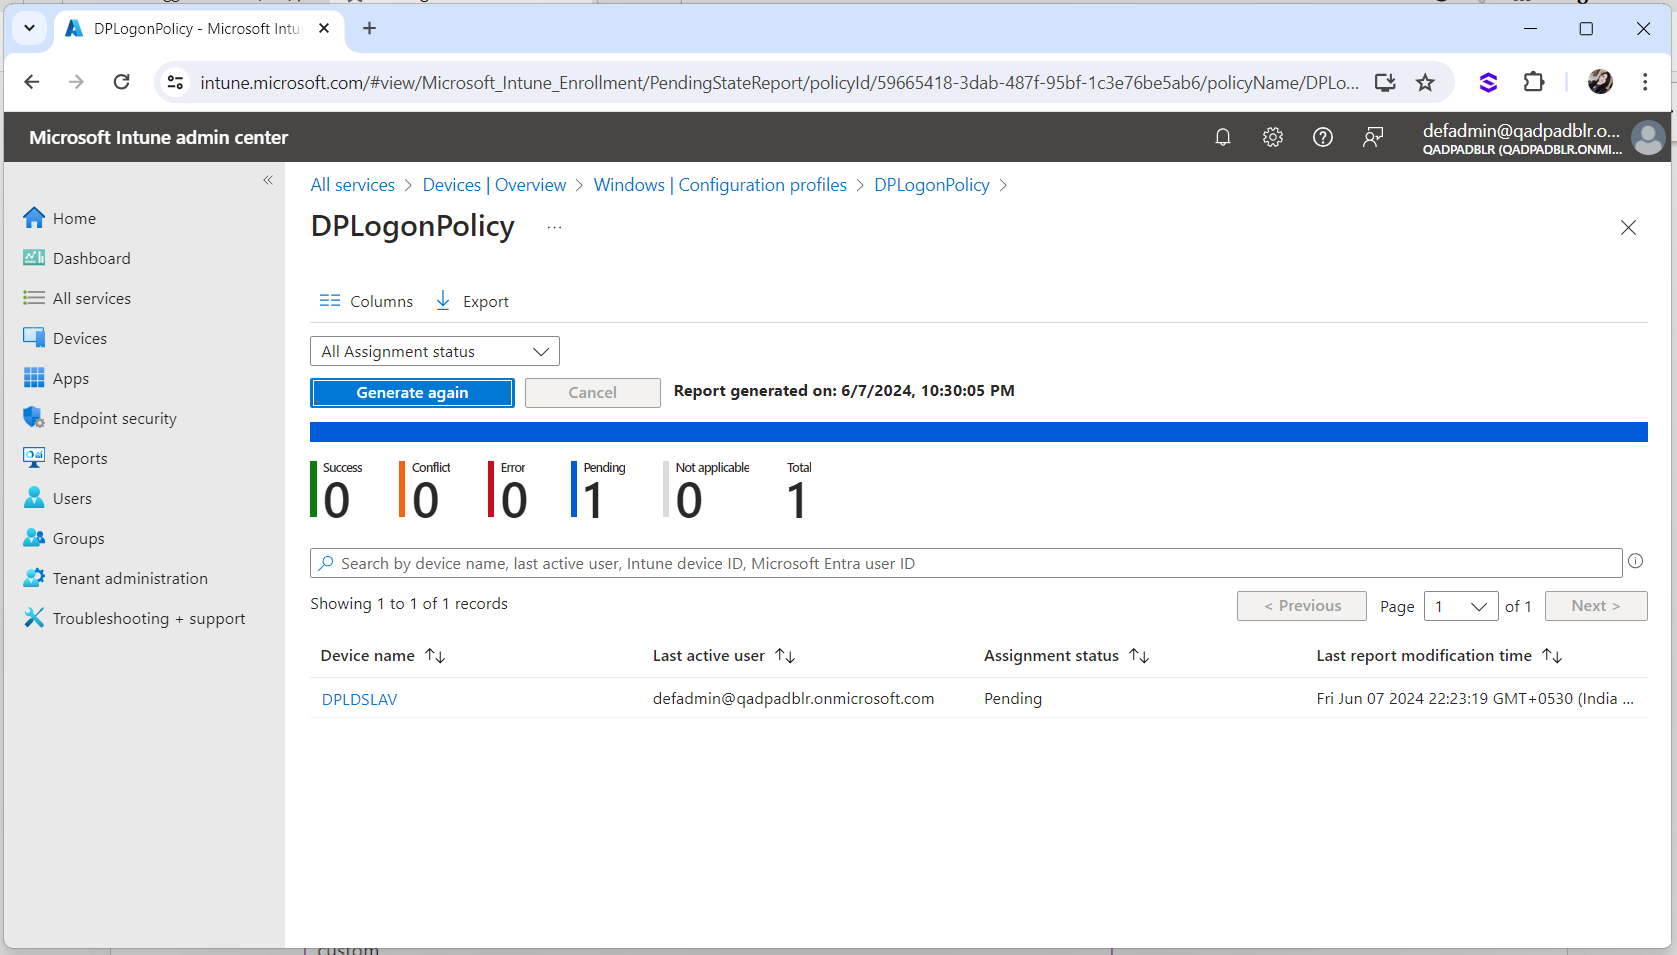Select the Fri Jun 07 2024 timestamp cell
1677x955 pixels.
click(1475, 699)
